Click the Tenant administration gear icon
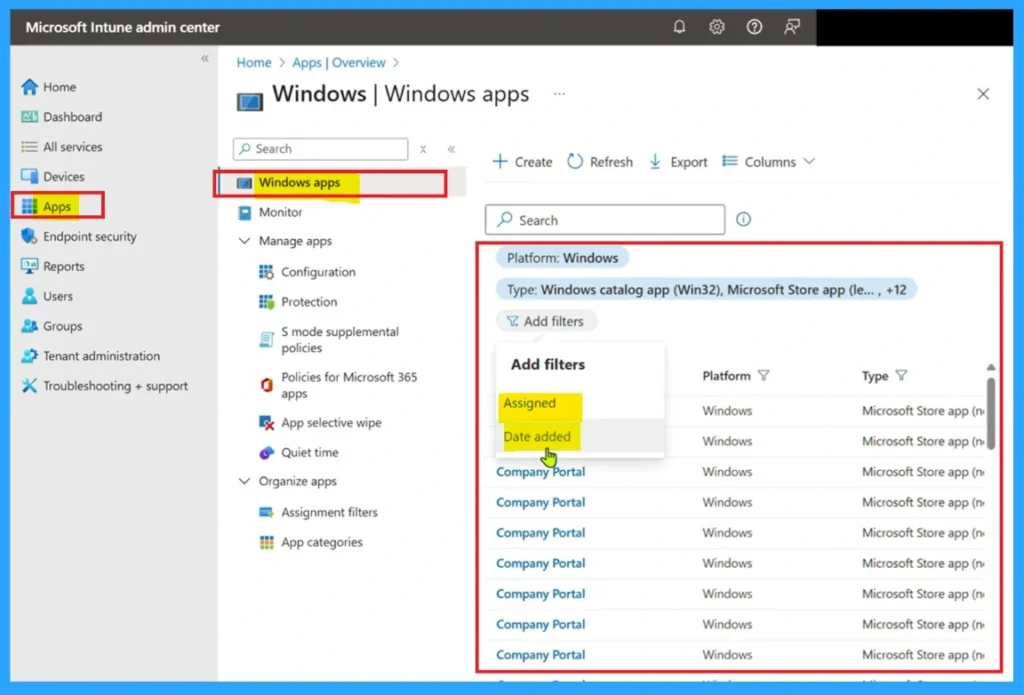Viewport: 1024px width, 695px height. tap(29, 355)
